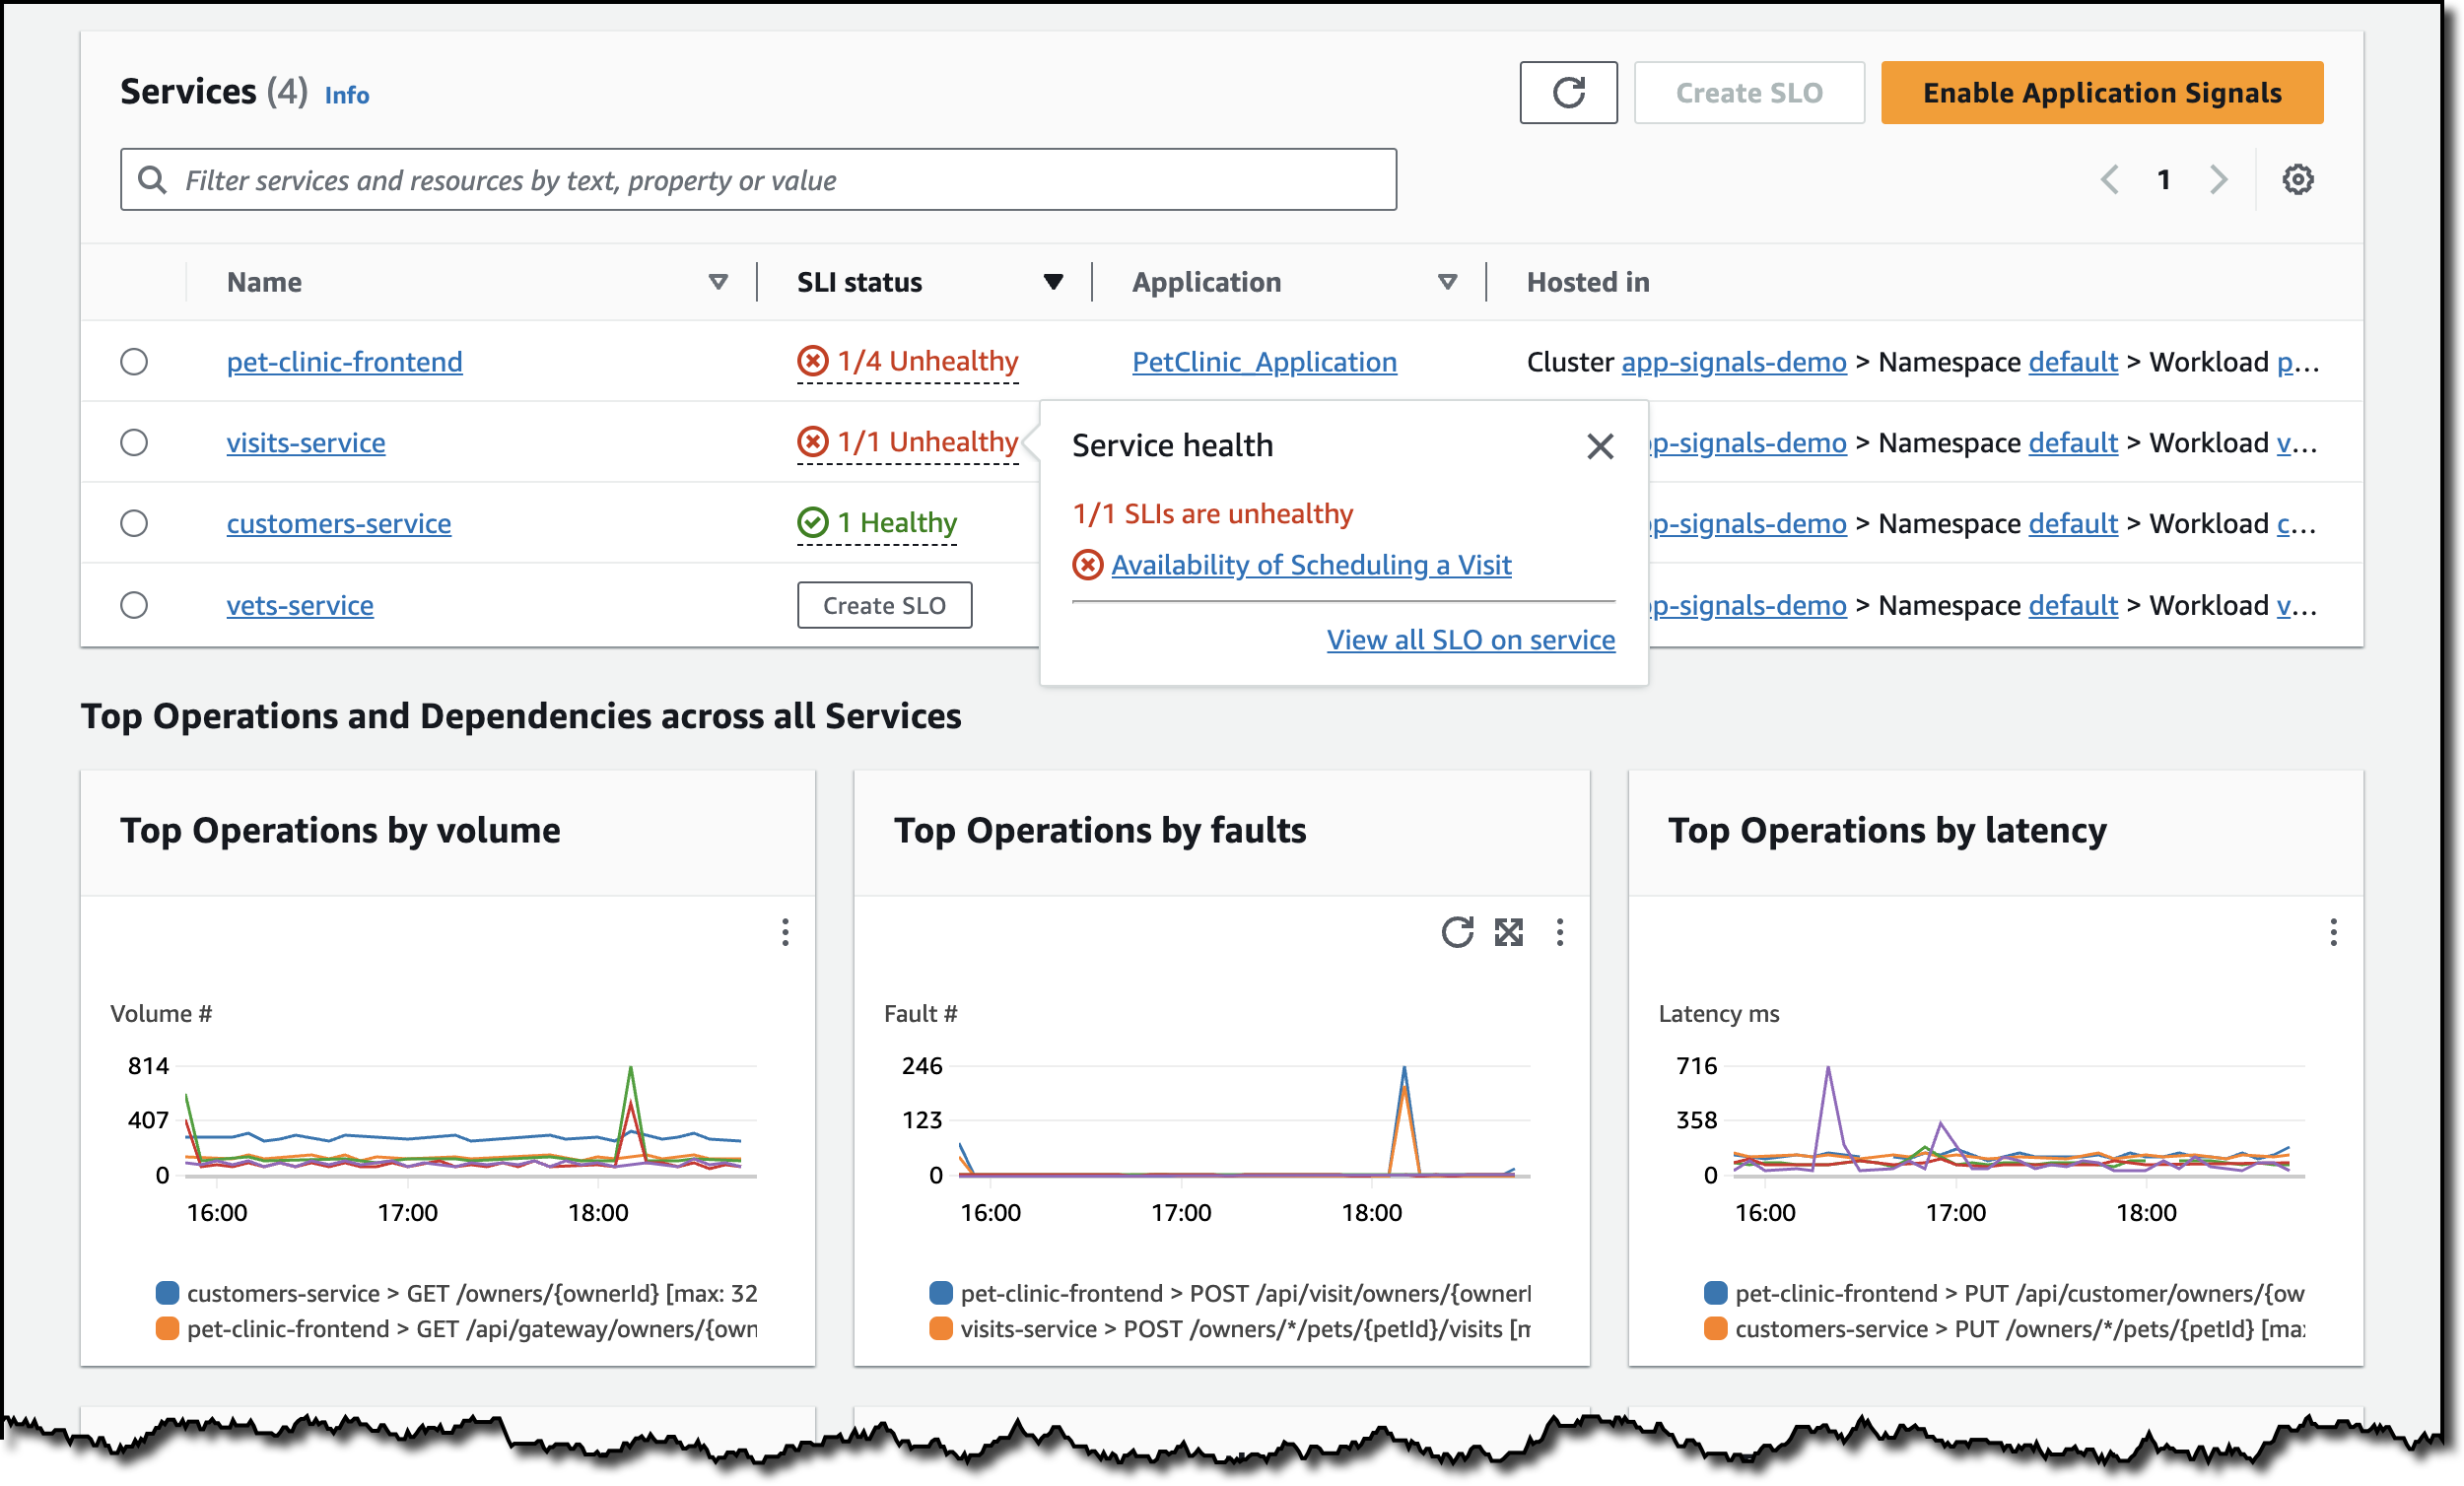Open the faults chart three-dot menu

click(1558, 932)
